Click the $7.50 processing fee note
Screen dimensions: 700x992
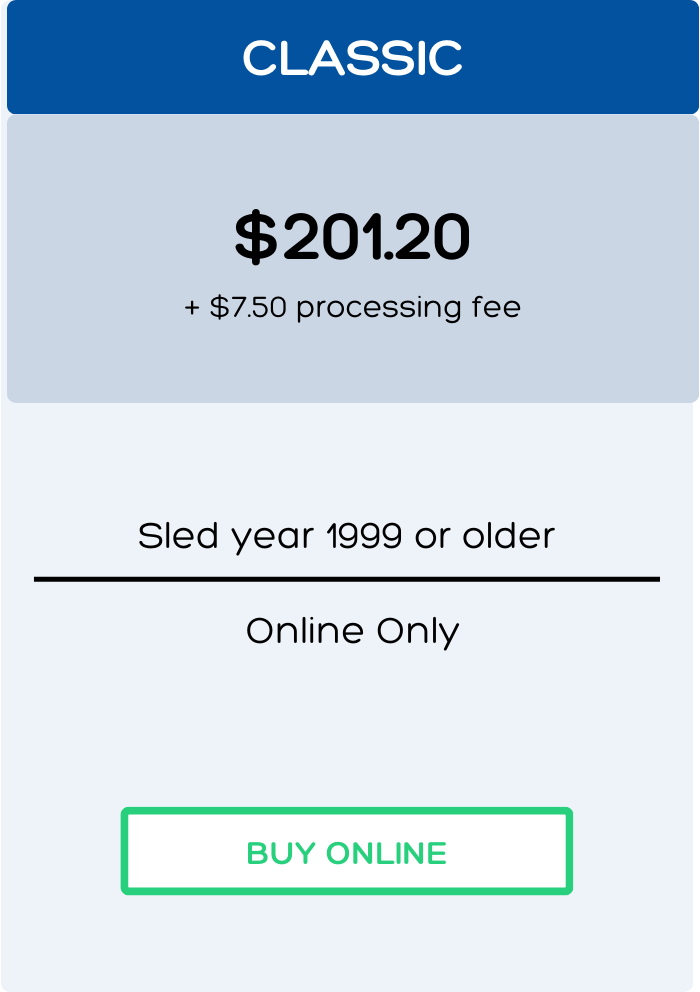[353, 308]
